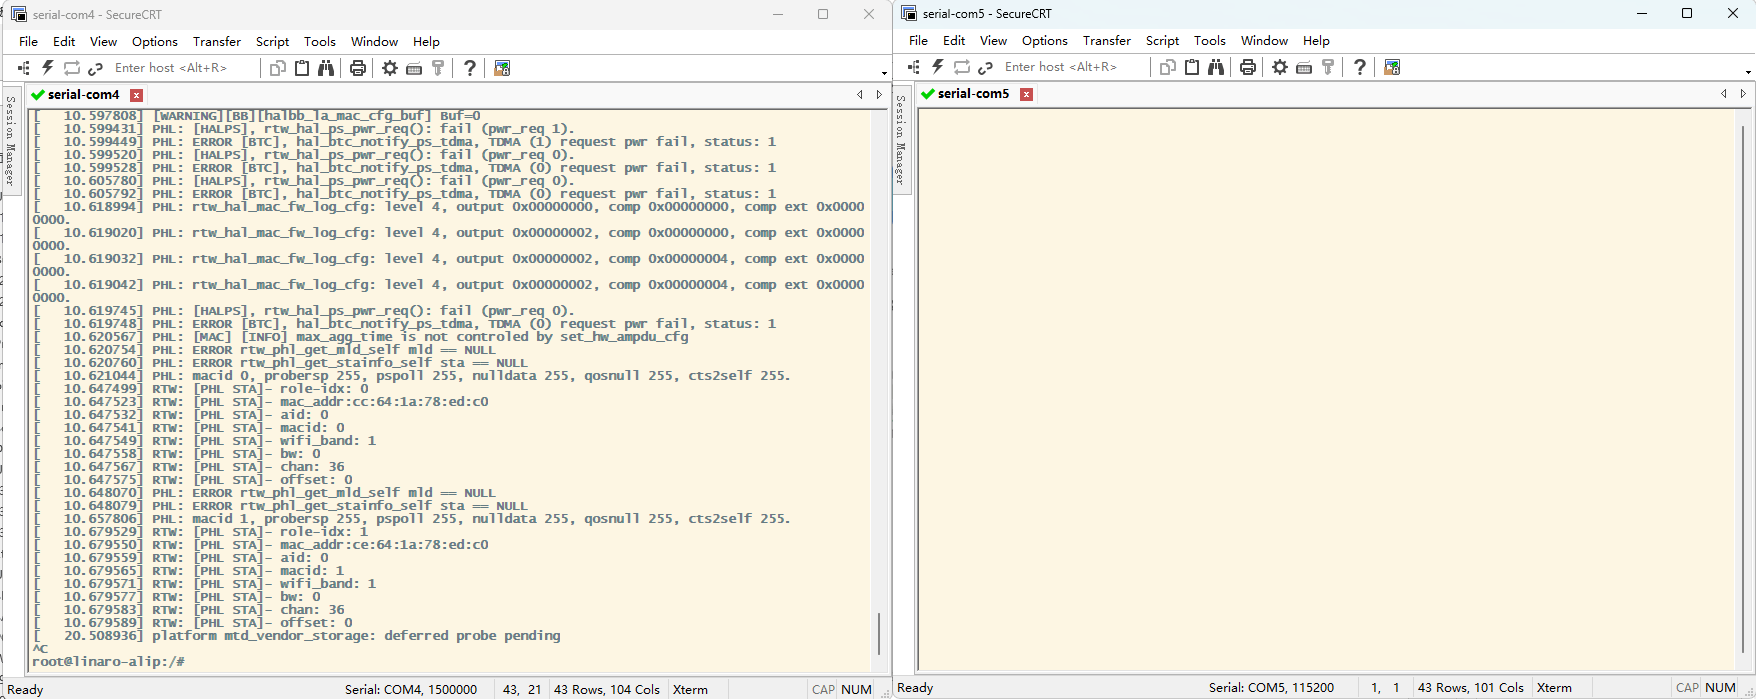Screen dimensions: 1756x699
Task: Open View menu in serial-com4 window
Action: point(103,41)
